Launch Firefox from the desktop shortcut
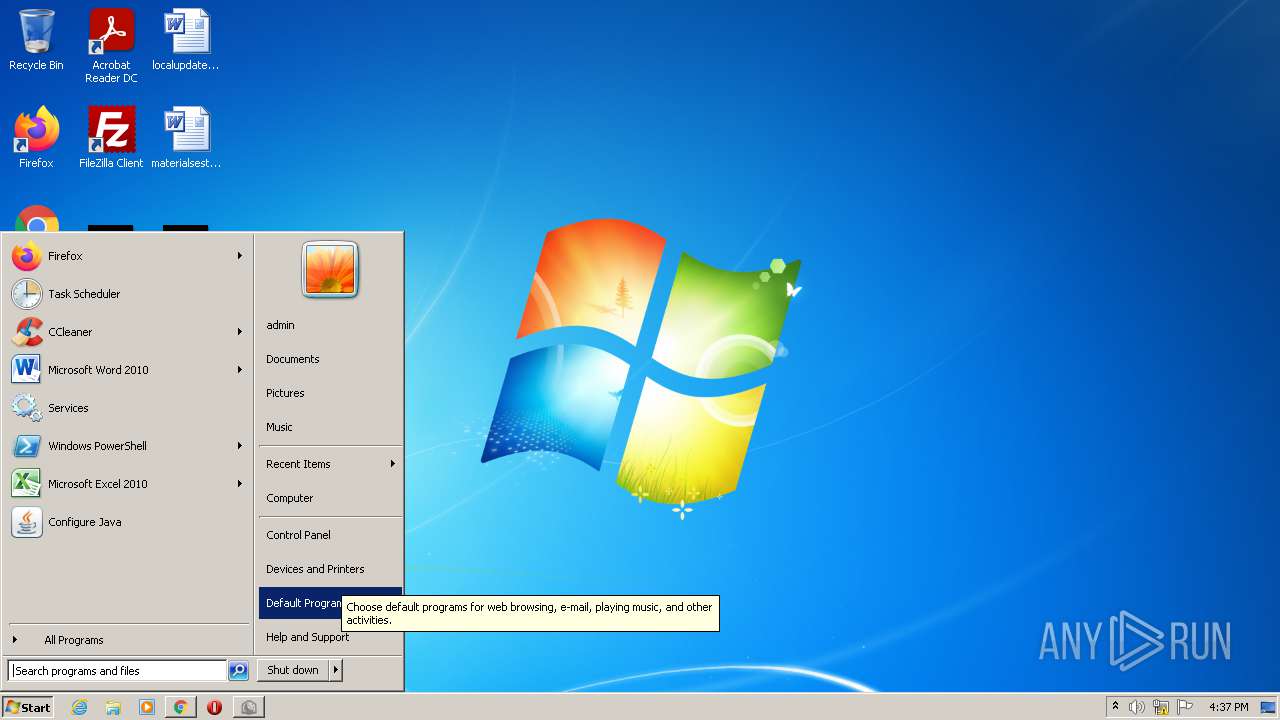1280x720 pixels. pyautogui.click(x=36, y=138)
